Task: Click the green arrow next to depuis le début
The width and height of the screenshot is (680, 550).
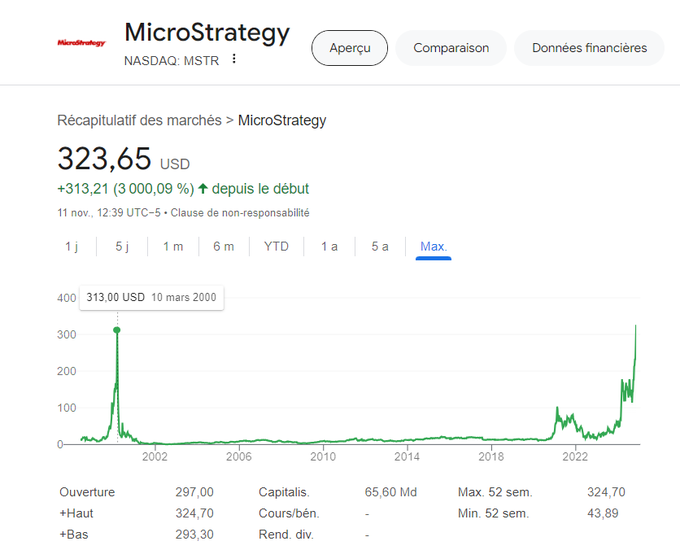Action: (203, 189)
